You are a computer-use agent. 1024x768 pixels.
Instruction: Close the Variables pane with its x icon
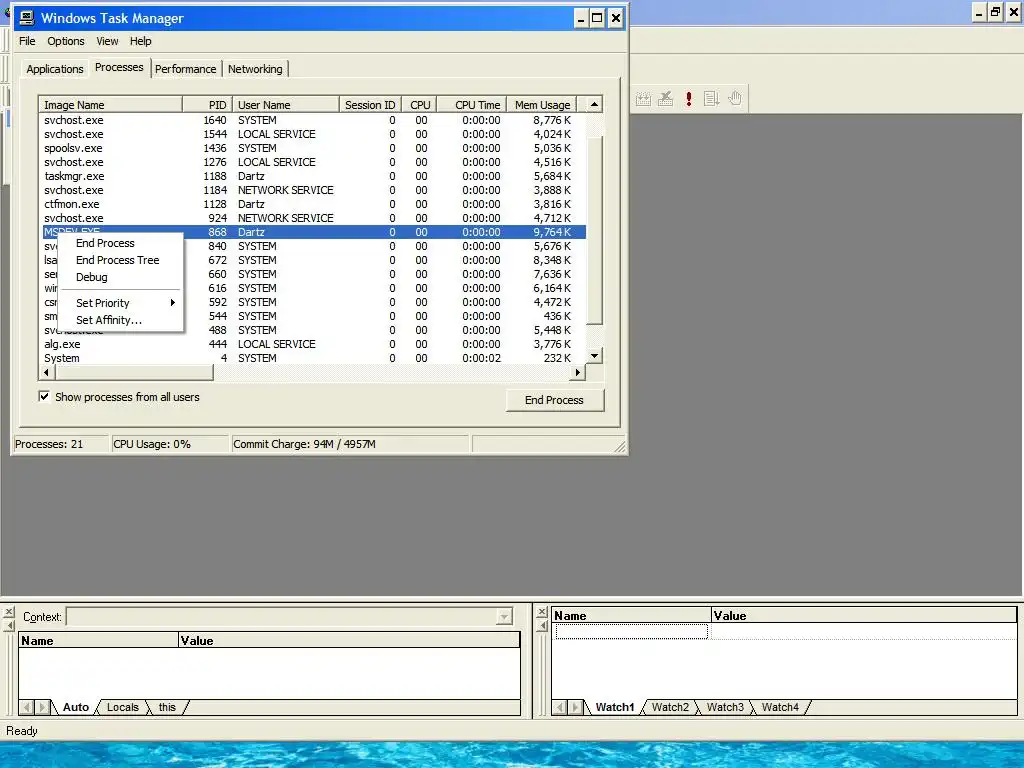pos(8,612)
